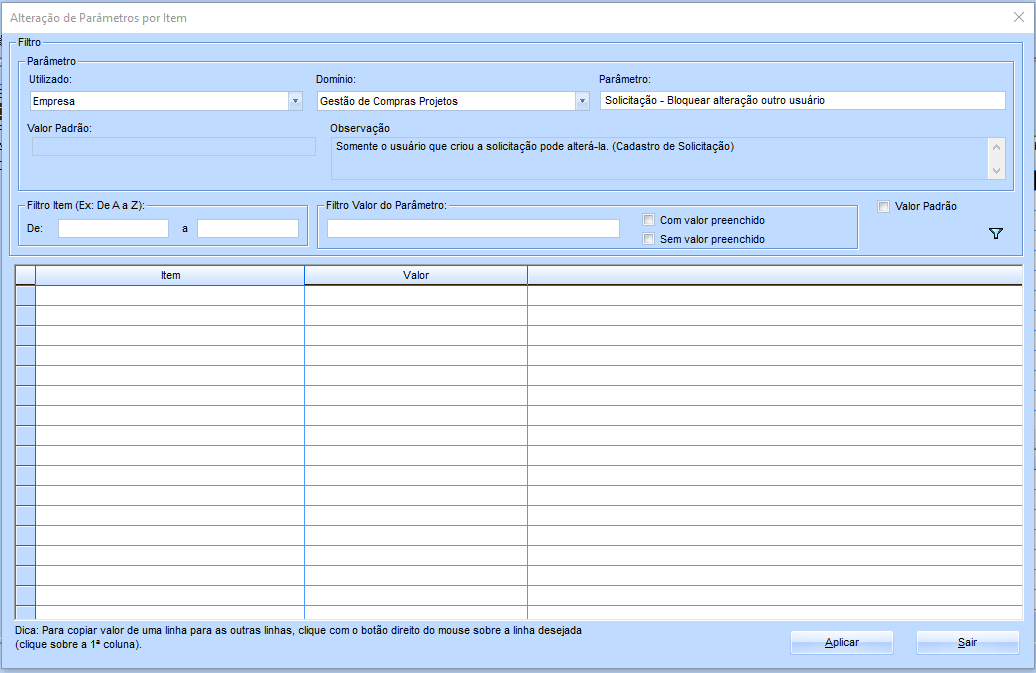Select the first row header cell
Image resolution: width=1036 pixels, height=673 pixels.
25,295
